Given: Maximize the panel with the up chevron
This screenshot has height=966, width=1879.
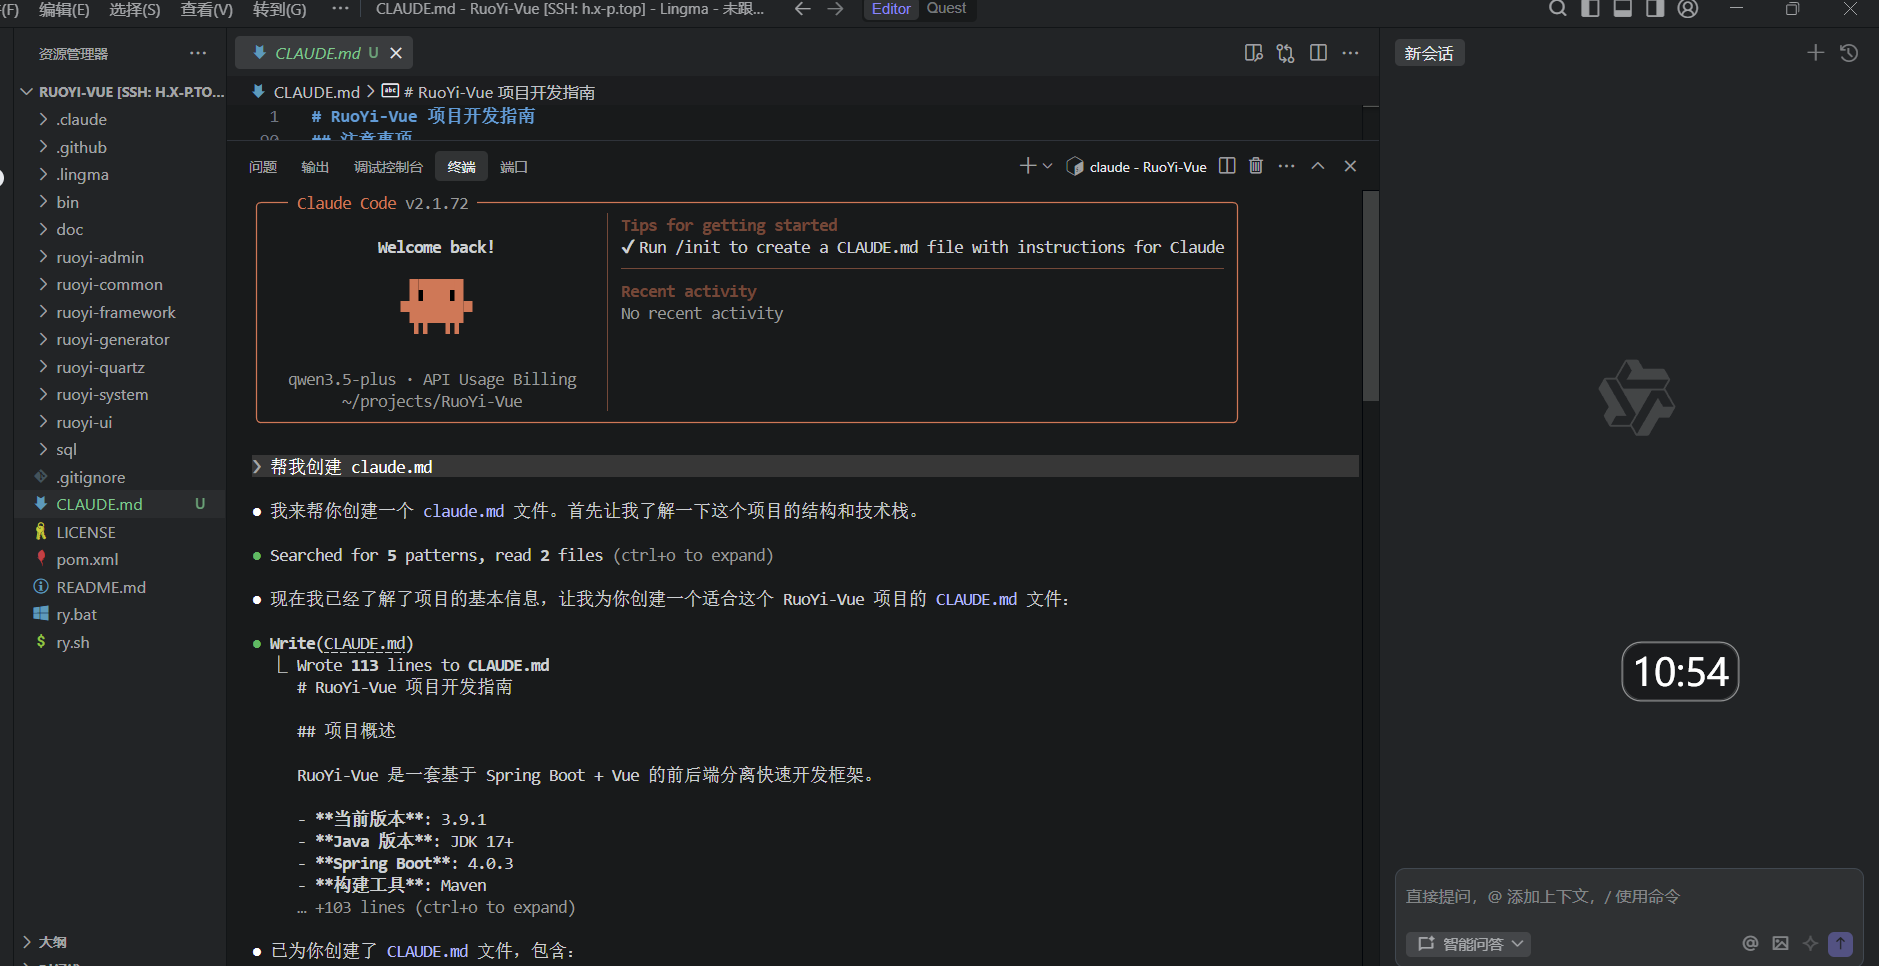Looking at the screenshot, I should [1318, 166].
